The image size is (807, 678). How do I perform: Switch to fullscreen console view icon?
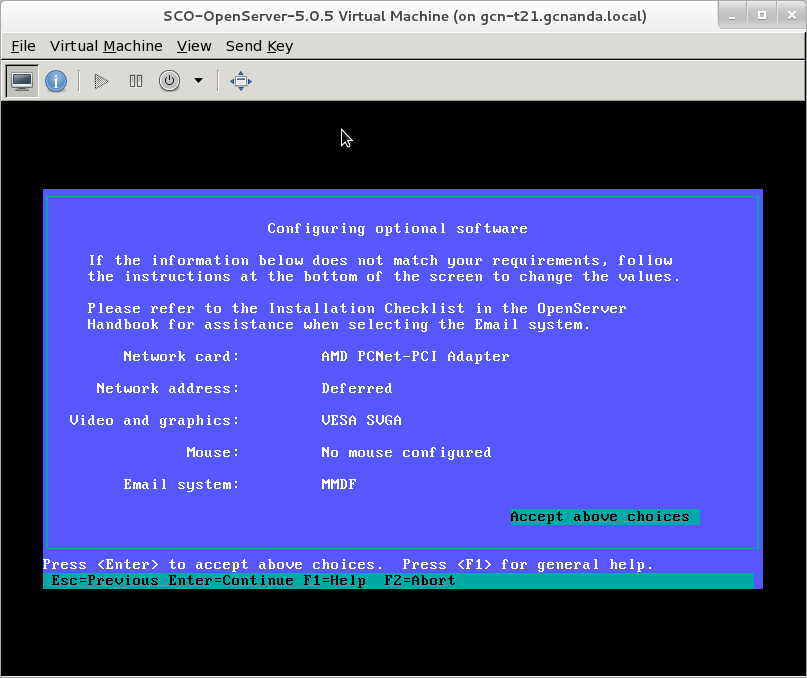240,81
